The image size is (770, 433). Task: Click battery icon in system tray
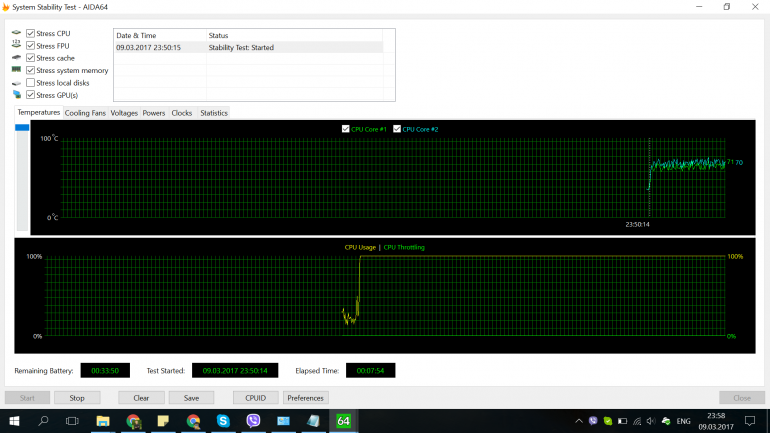point(622,421)
